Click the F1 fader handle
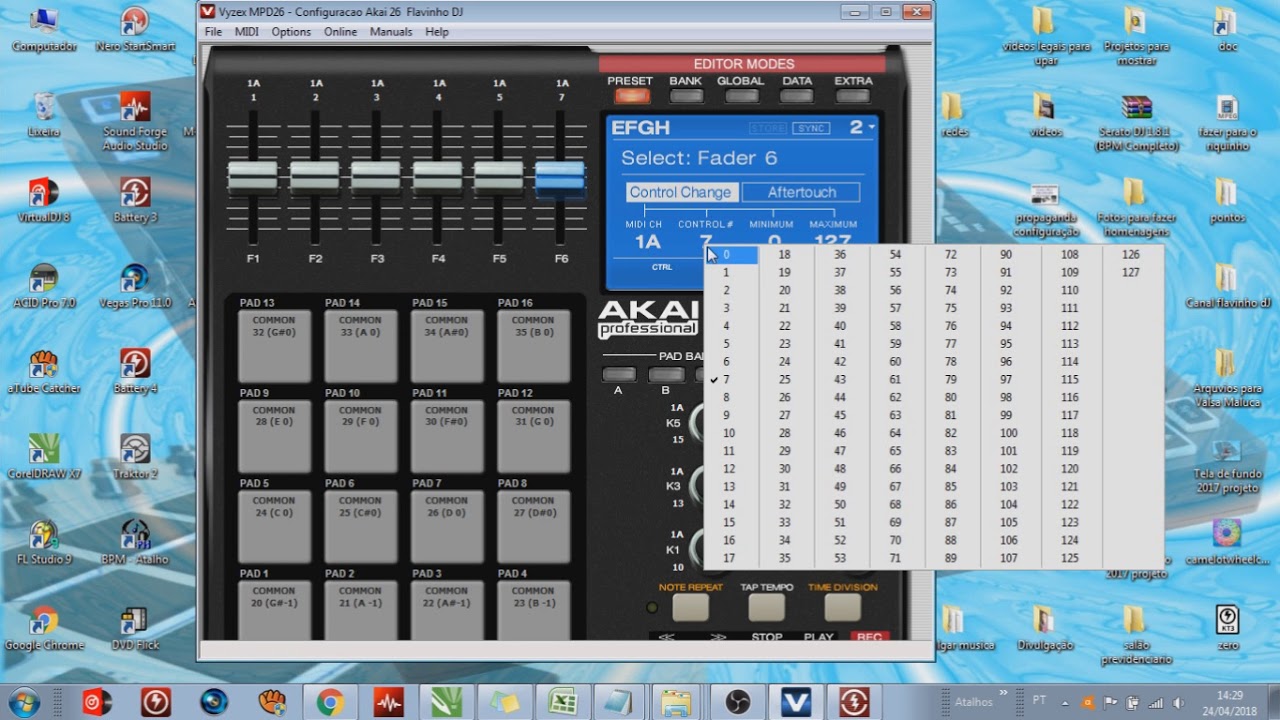Screen dimensions: 1280x720 253,176
